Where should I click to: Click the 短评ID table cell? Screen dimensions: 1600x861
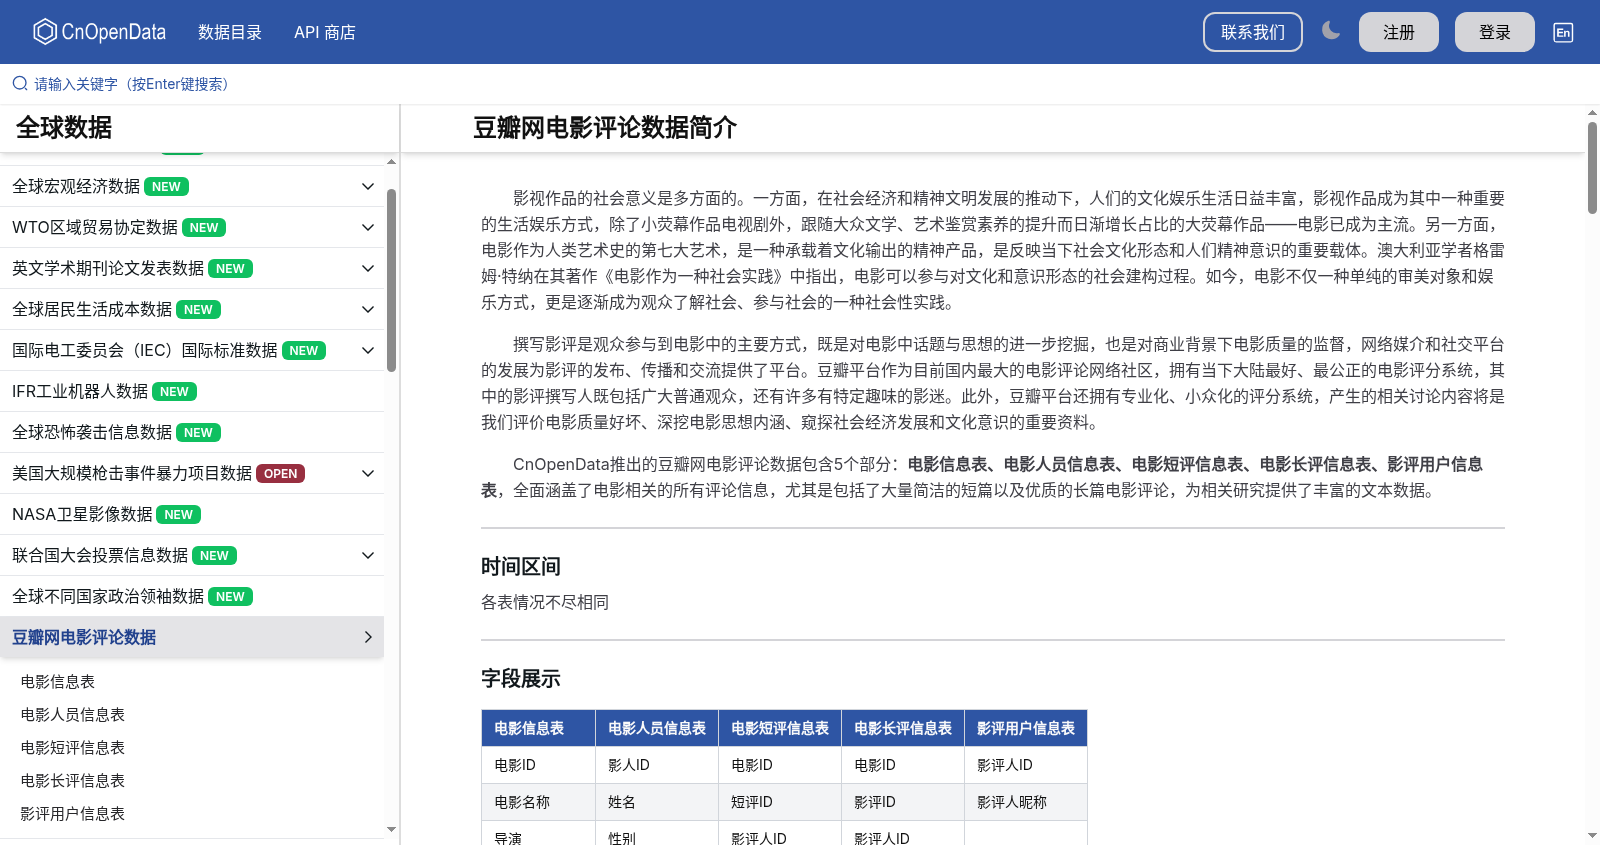(780, 802)
